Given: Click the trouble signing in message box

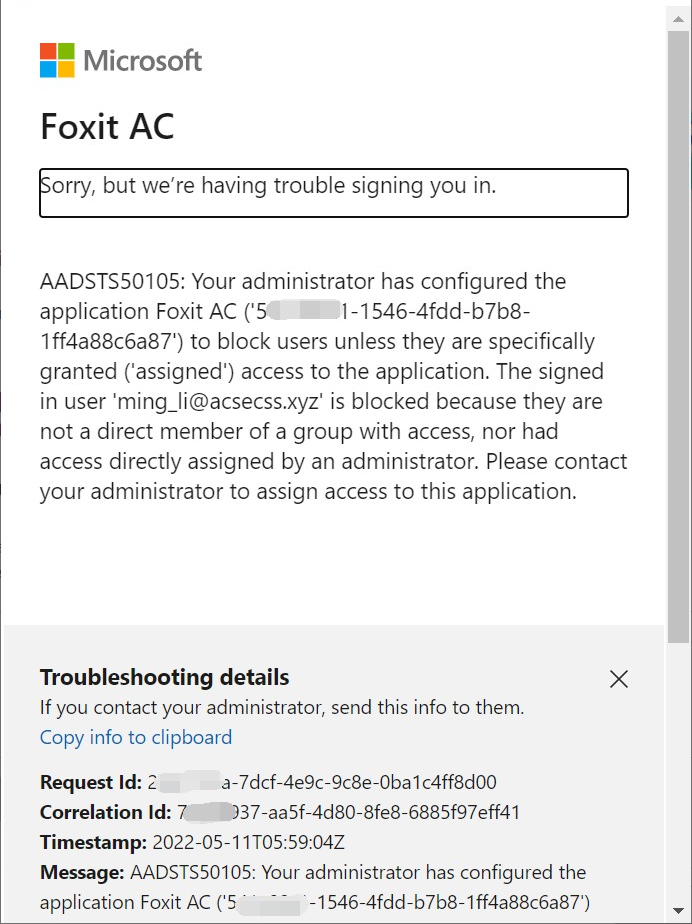Looking at the screenshot, I should [x=333, y=193].
